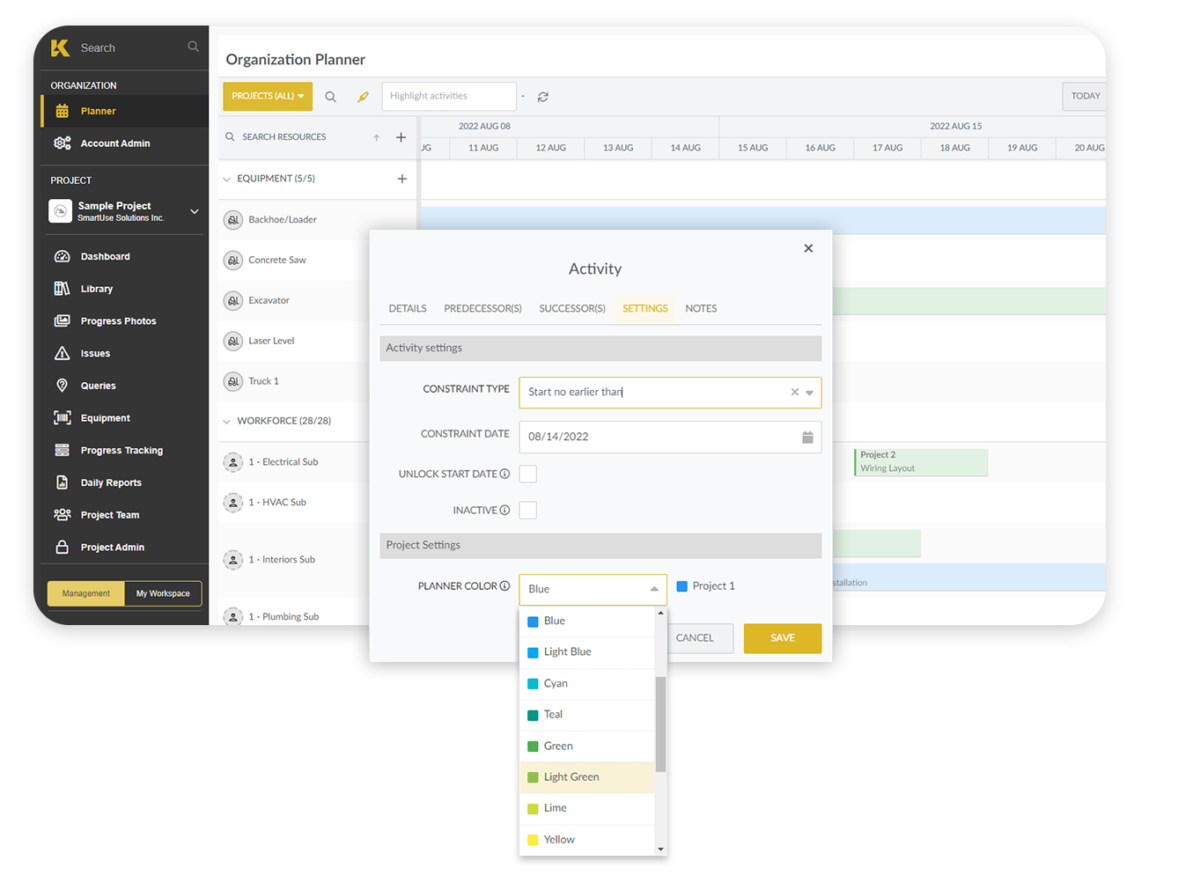Viewport: 1200px width, 883px height.
Task: Check the Inactive checkbox
Action: 527,510
